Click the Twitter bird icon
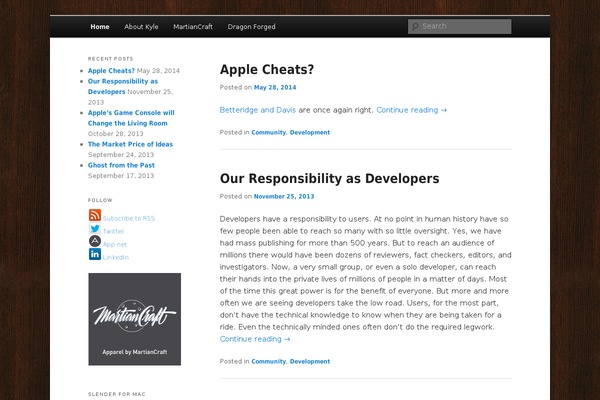The height and width of the screenshot is (400, 600). coord(95,229)
